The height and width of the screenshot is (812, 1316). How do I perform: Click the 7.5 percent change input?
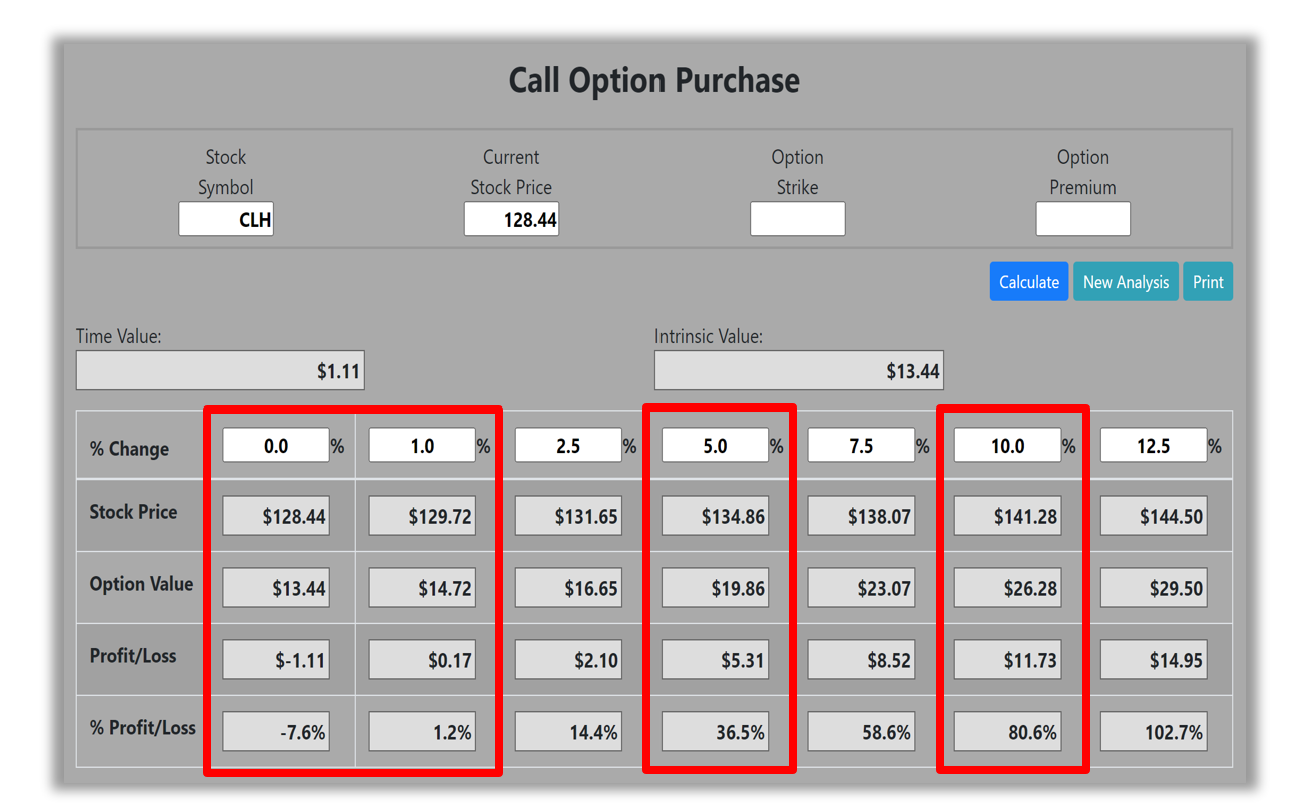(x=861, y=446)
